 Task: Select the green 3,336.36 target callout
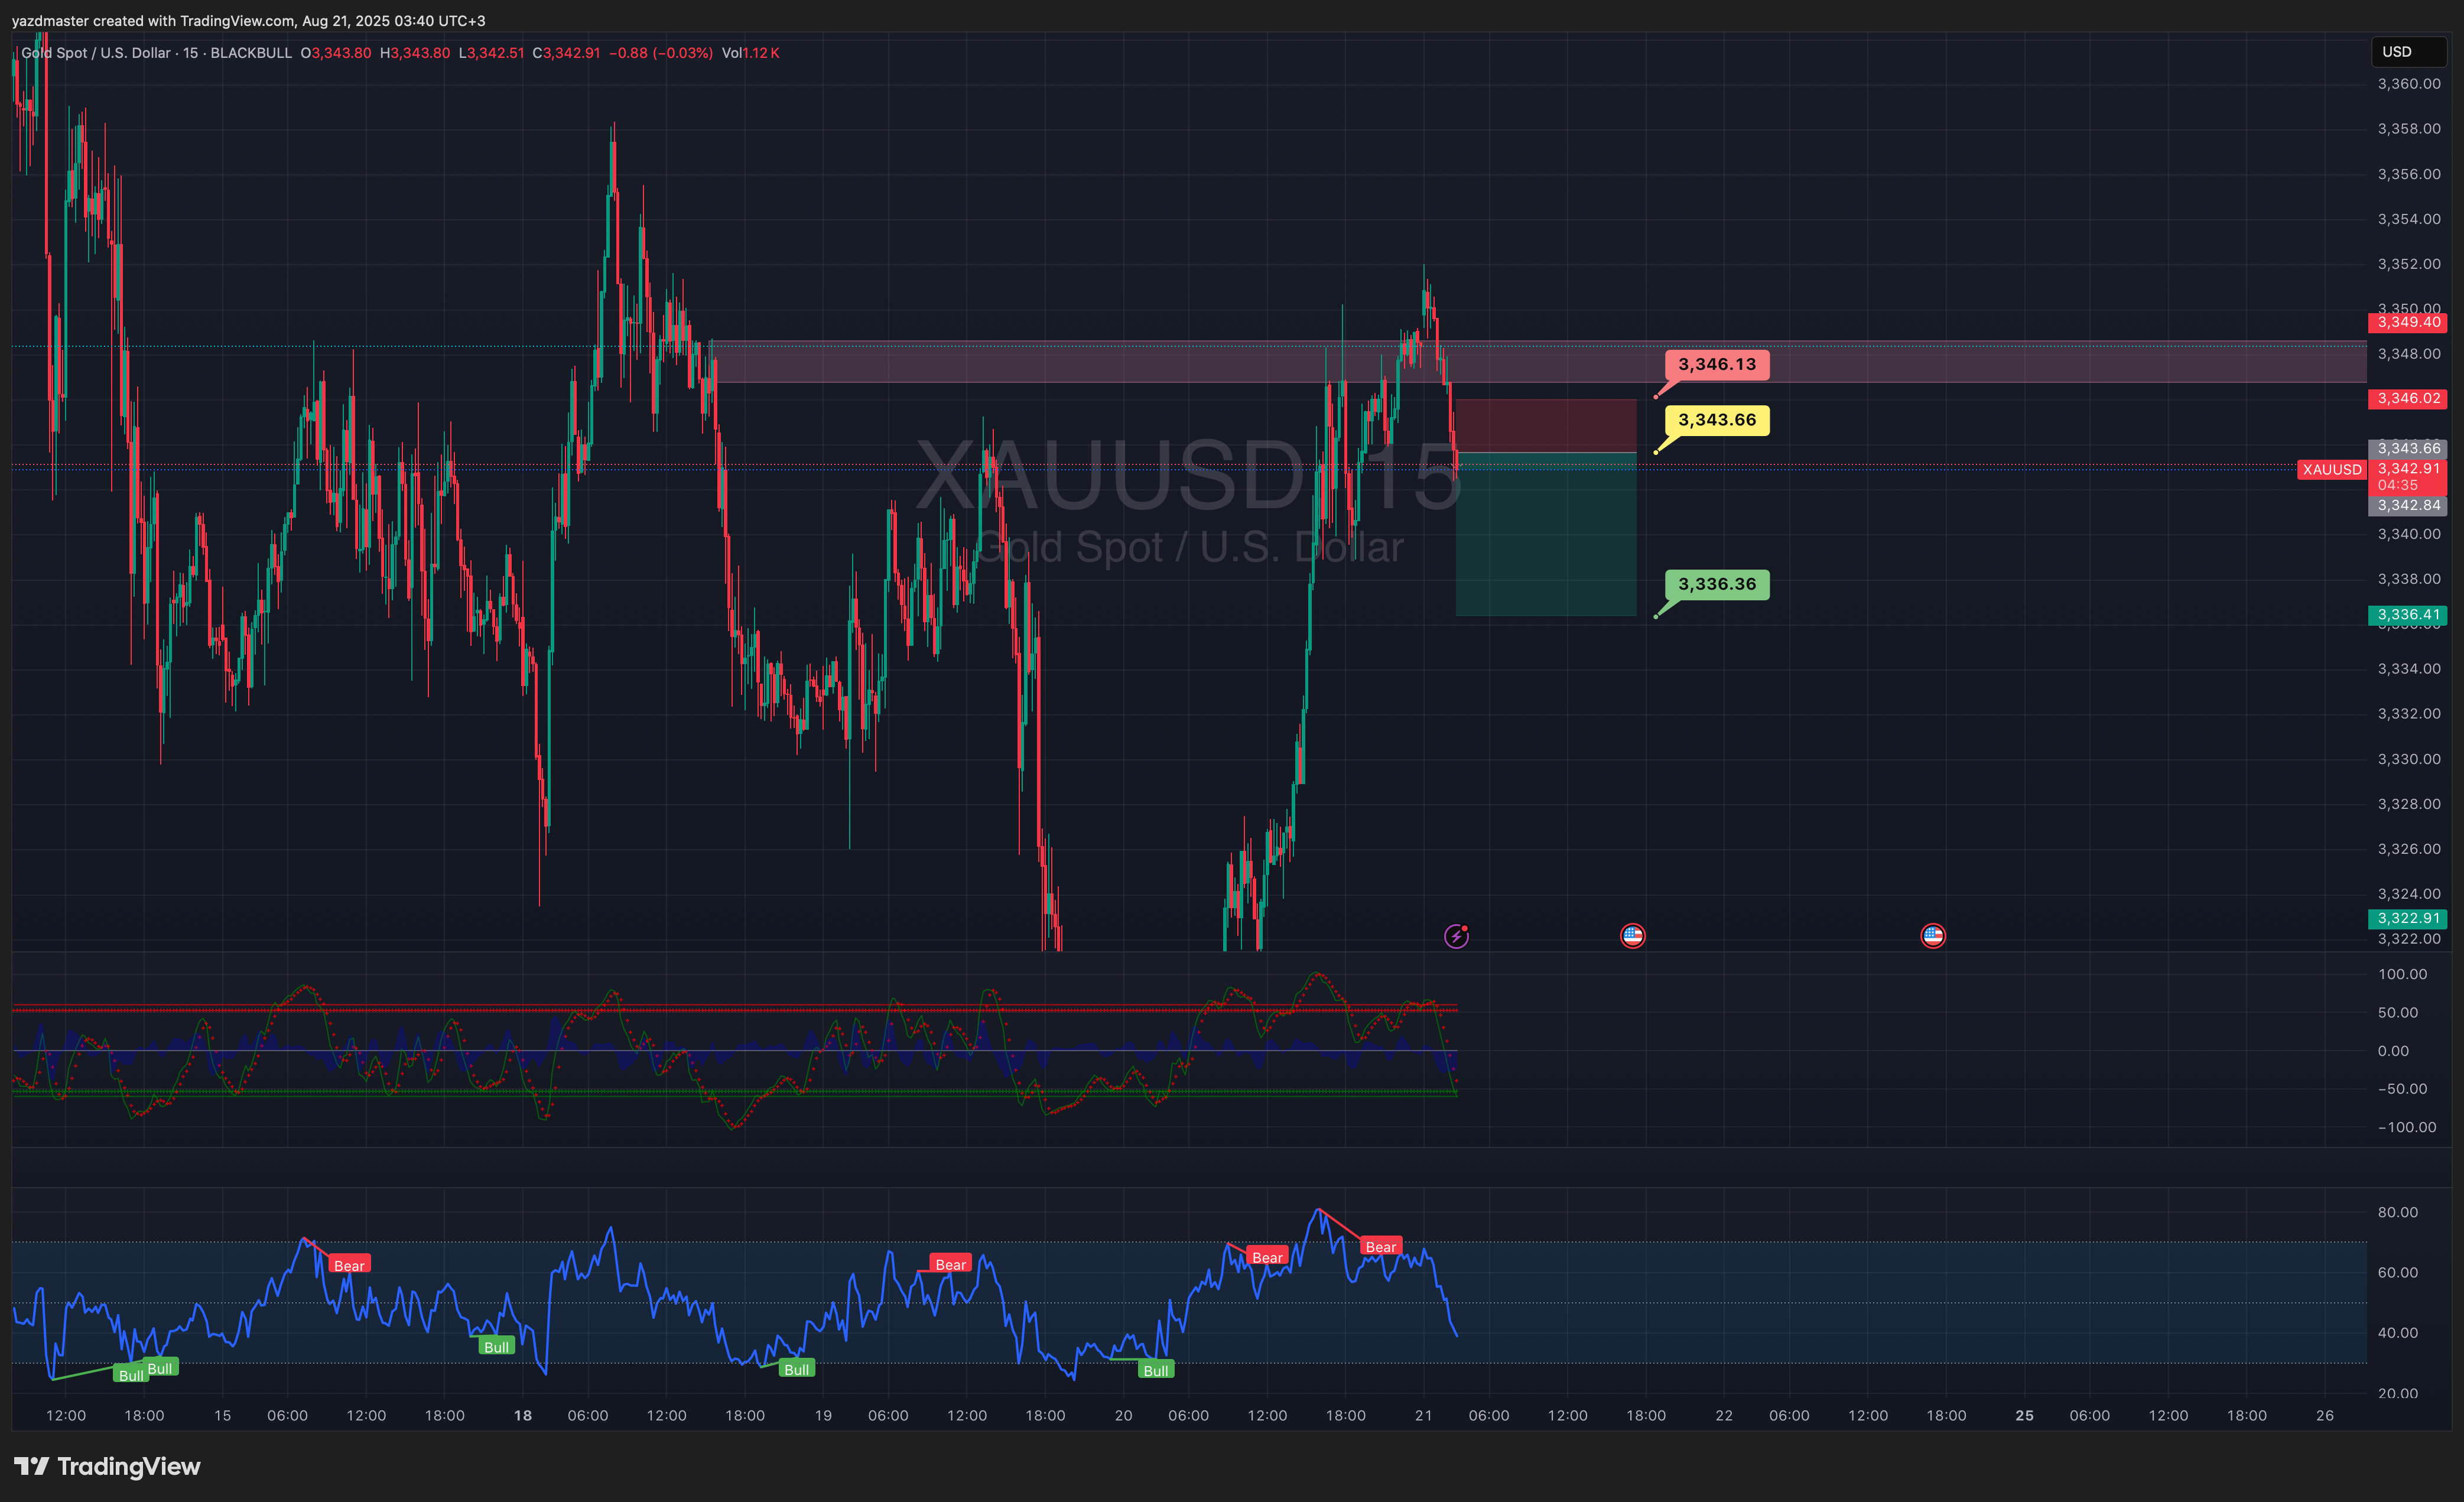(1716, 584)
